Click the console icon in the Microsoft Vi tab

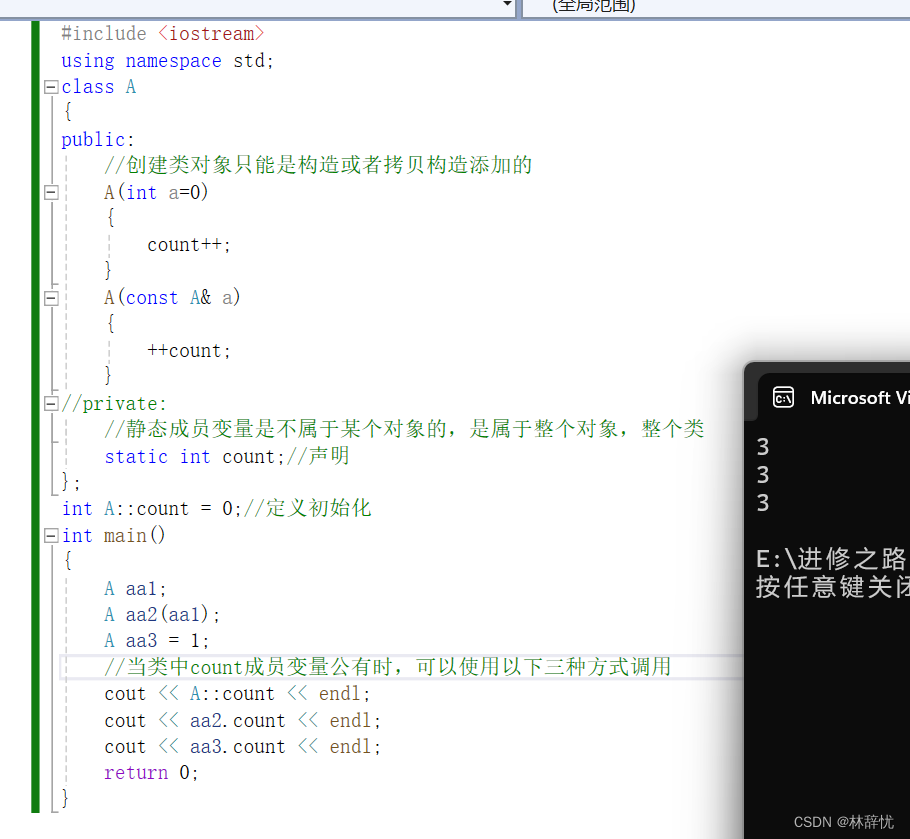pos(783,398)
